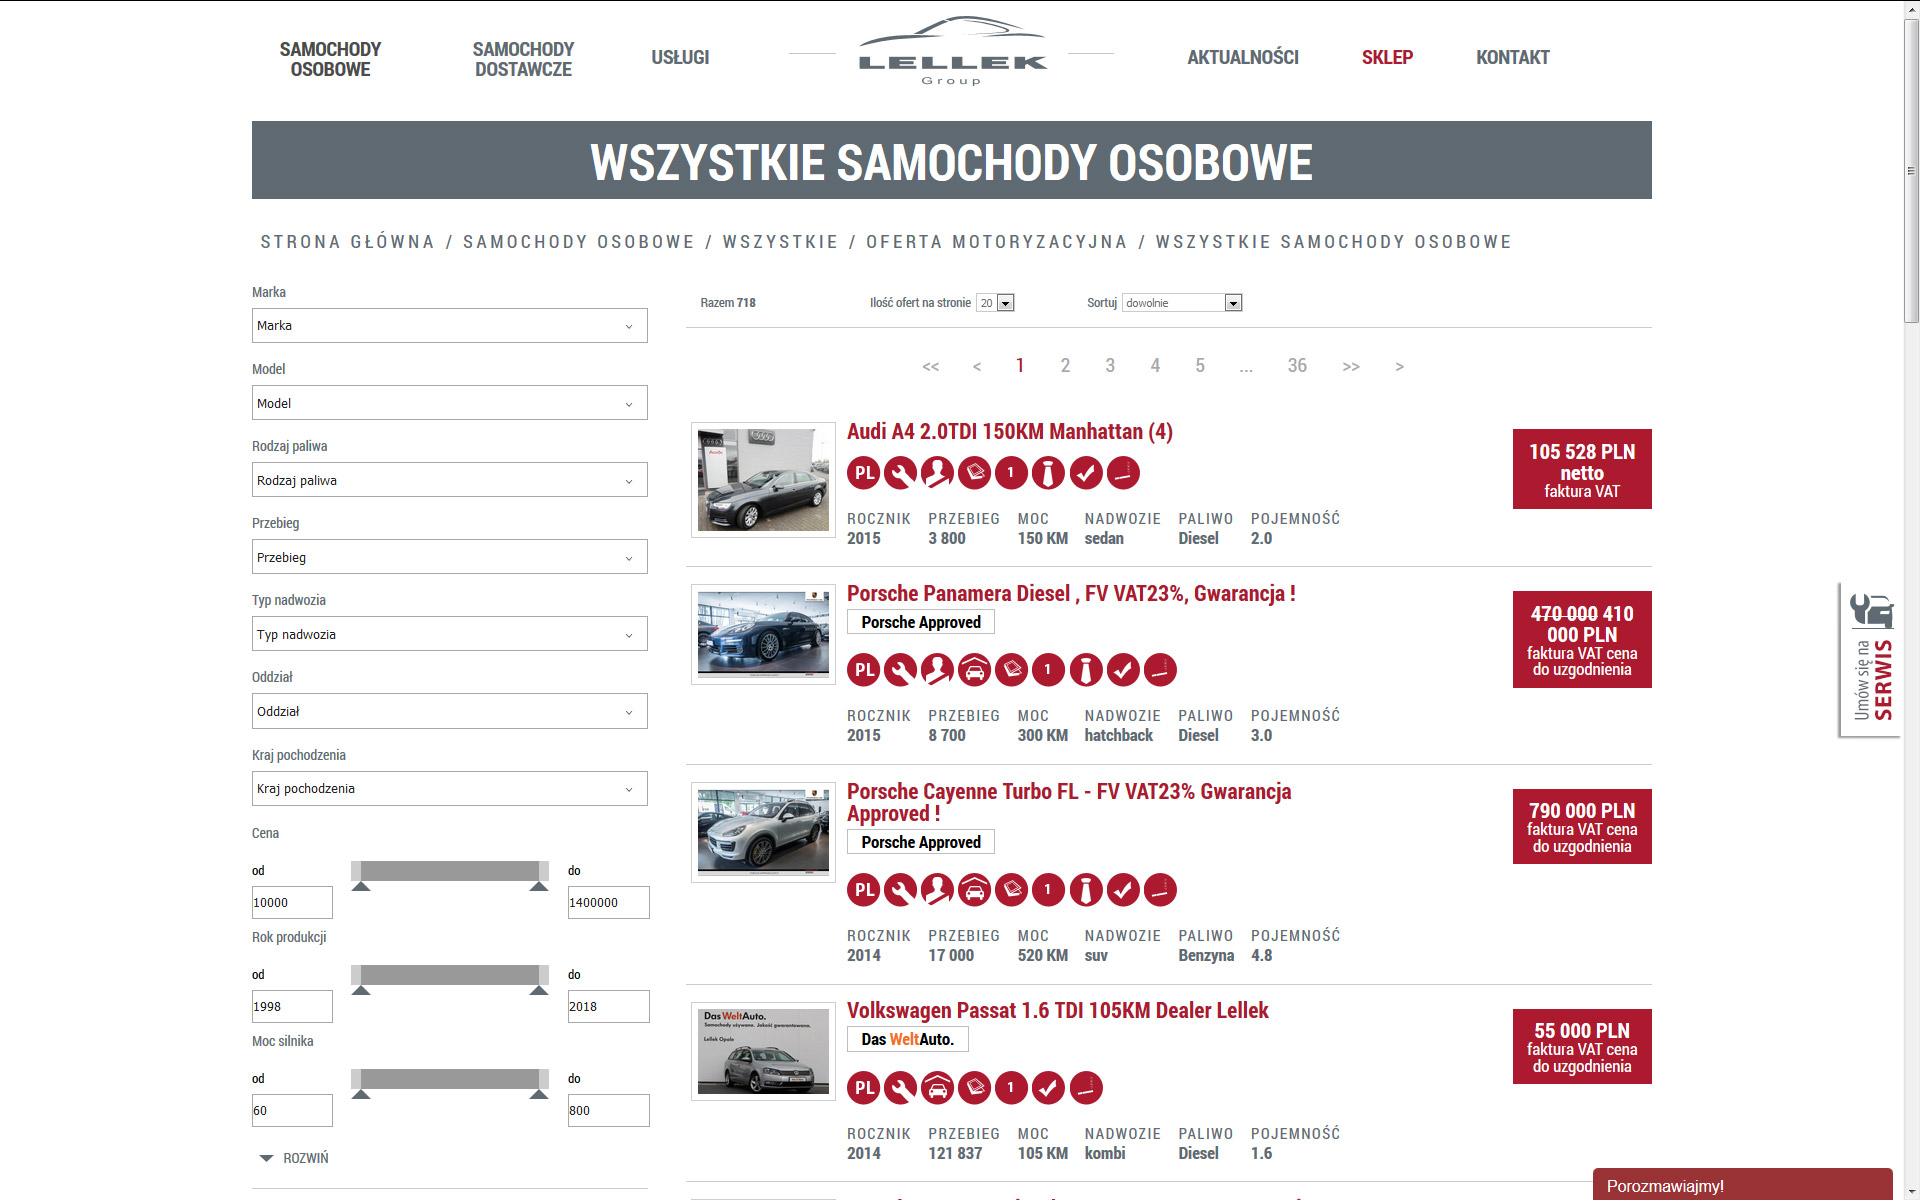This screenshot has width=1920, height=1200.
Task: Open the Oddział filter dropdown
Action: pyautogui.click(x=449, y=711)
